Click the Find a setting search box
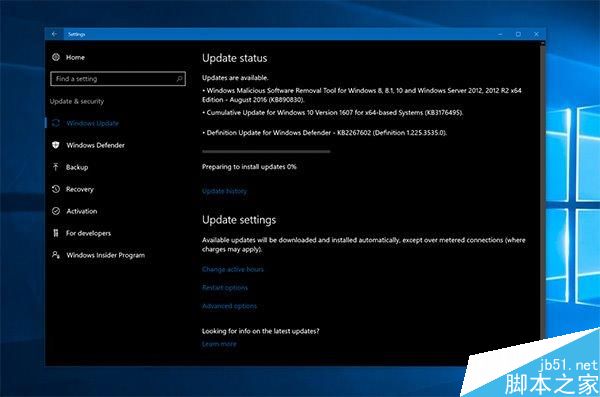This screenshot has width=600, height=397. [118, 79]
